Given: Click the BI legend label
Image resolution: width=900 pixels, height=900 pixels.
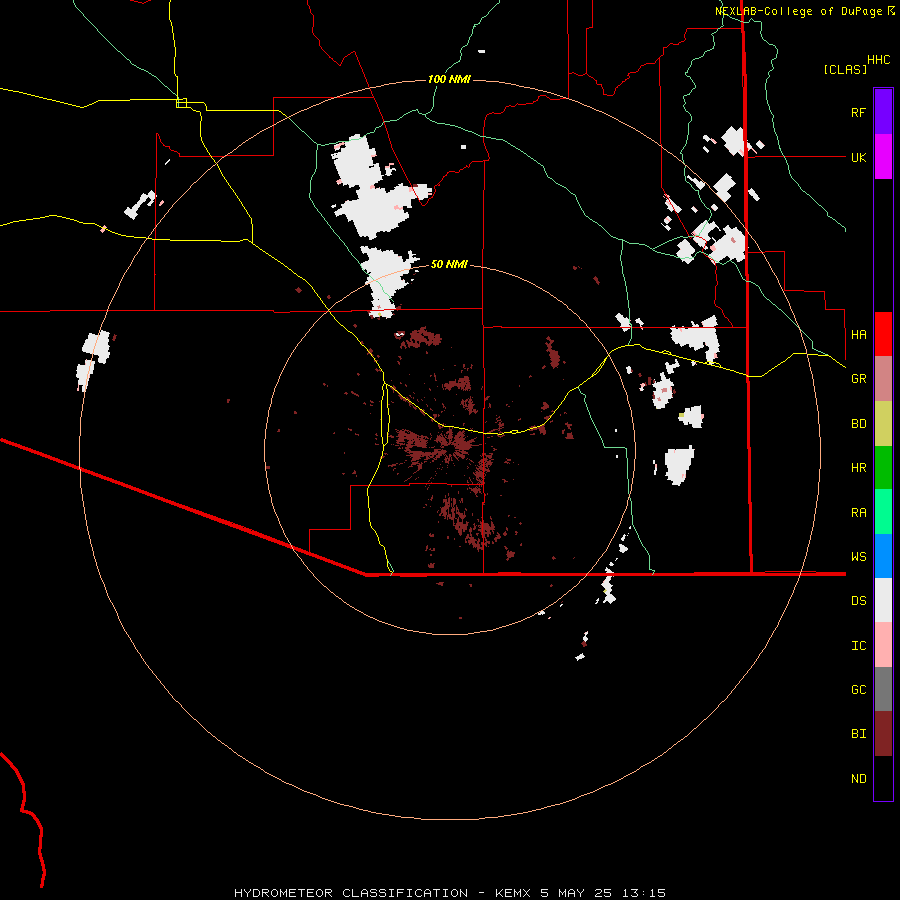Looking at the screenshot, I should 858,734.
